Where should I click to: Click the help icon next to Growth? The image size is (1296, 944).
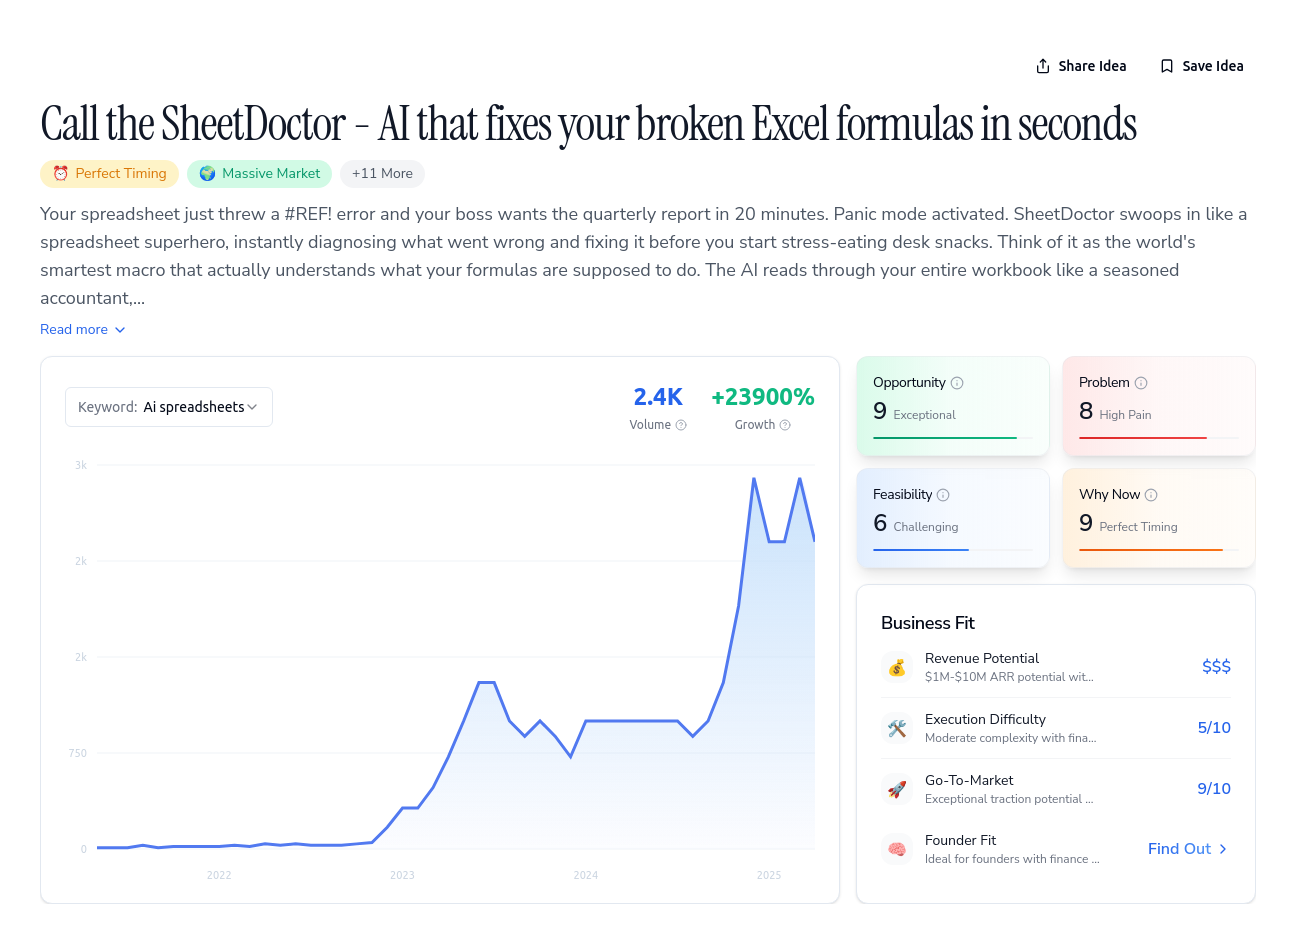[785, 425]
